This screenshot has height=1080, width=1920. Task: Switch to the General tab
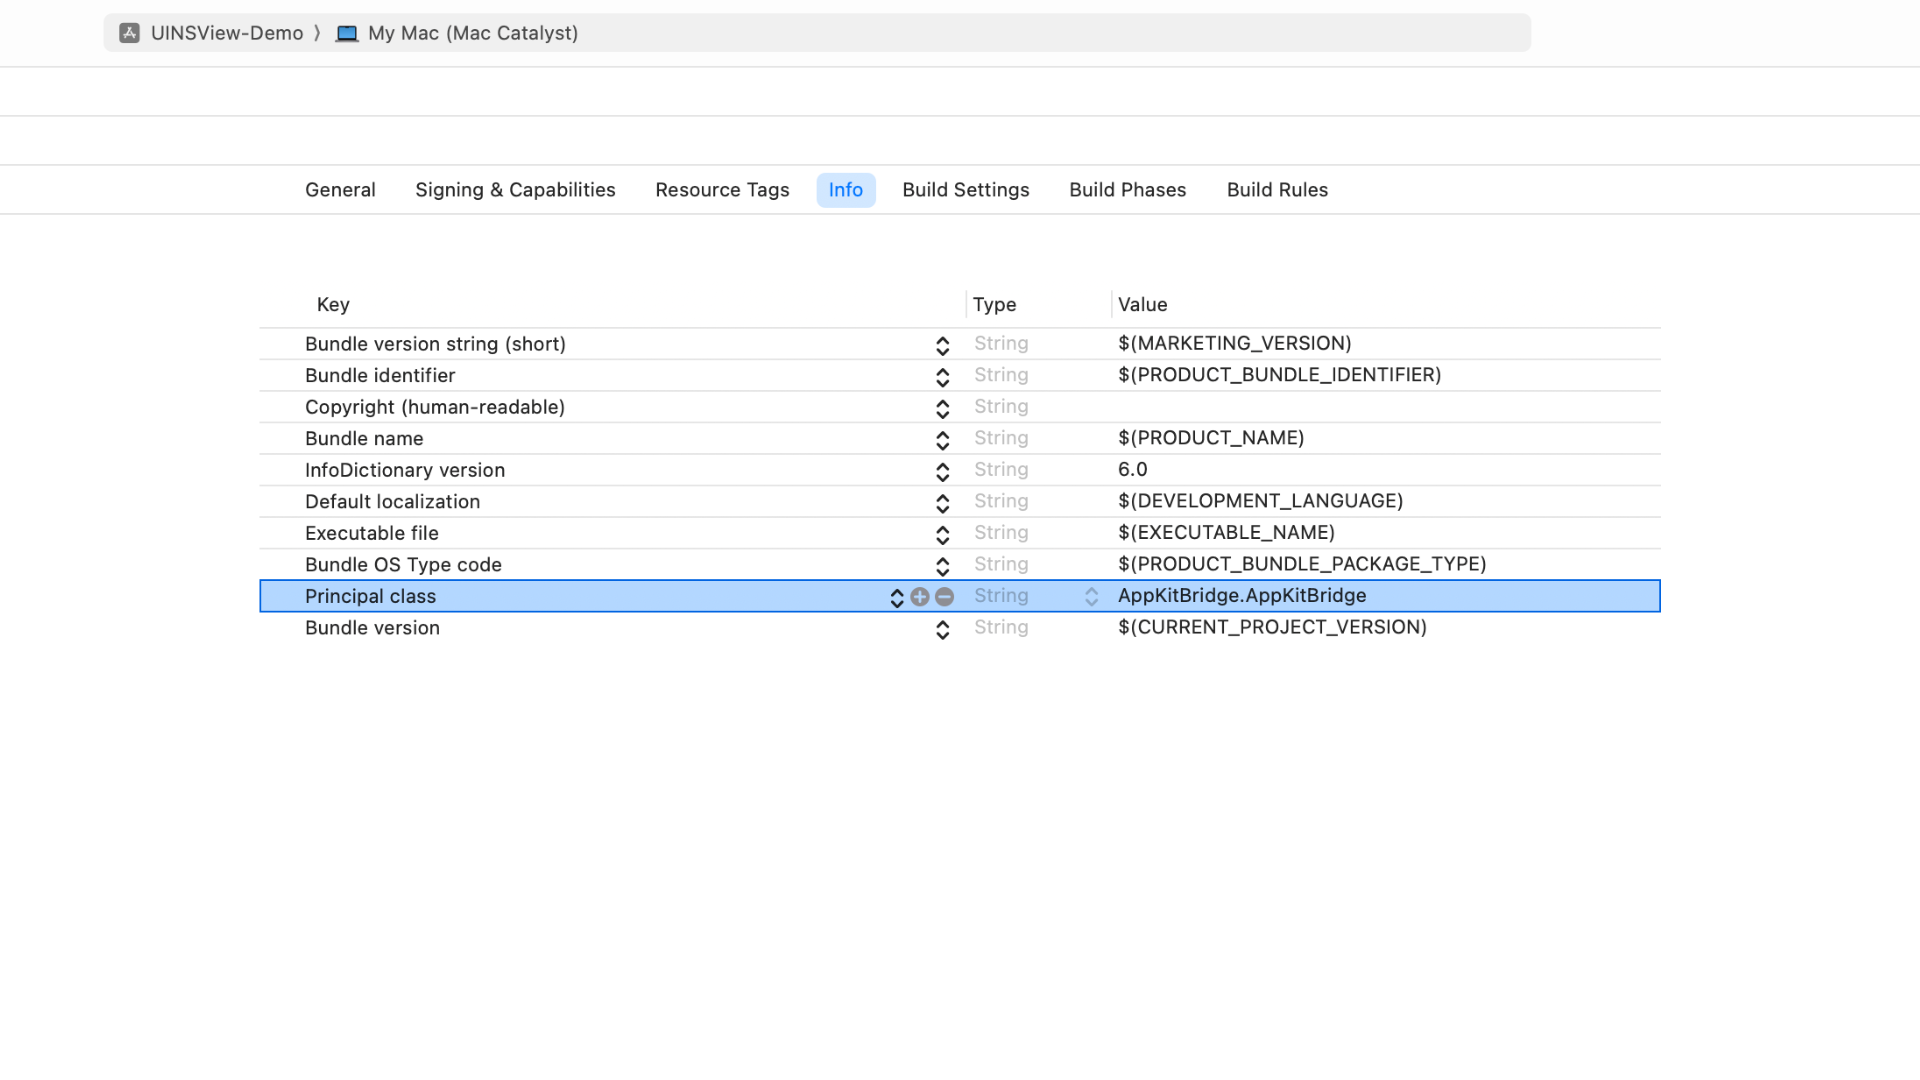pos(340,190)
